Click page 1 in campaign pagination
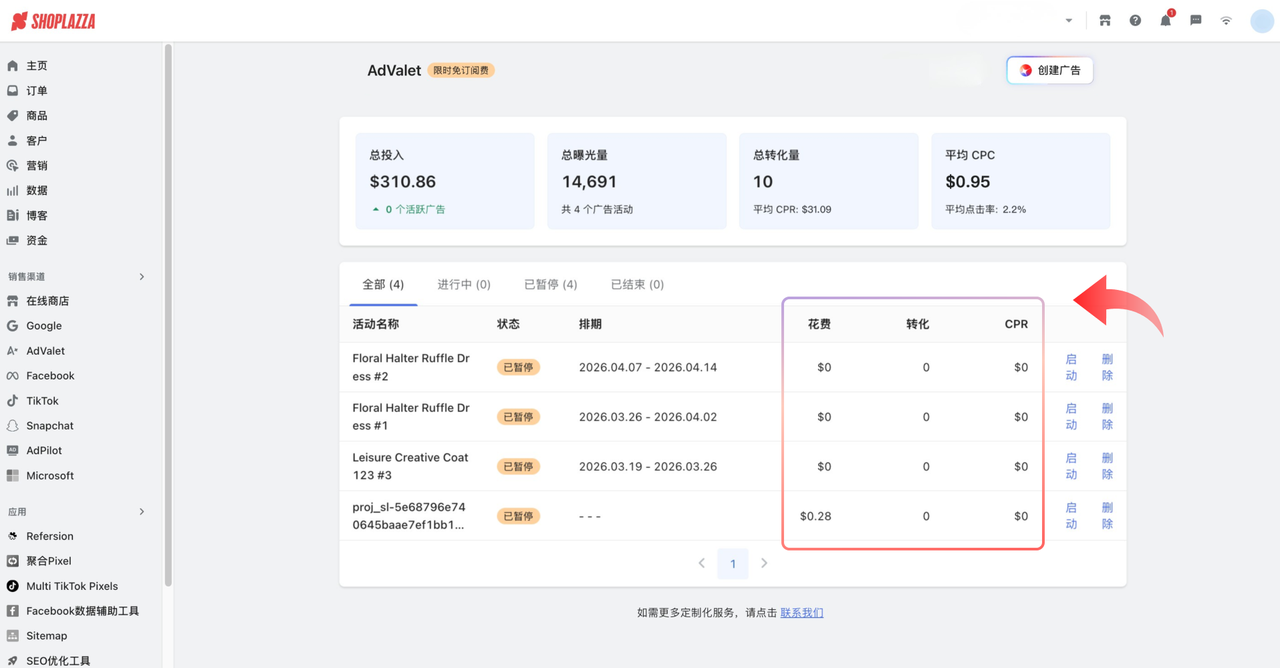This screenshot has height=668, width=1280. [x=733, y=563]
